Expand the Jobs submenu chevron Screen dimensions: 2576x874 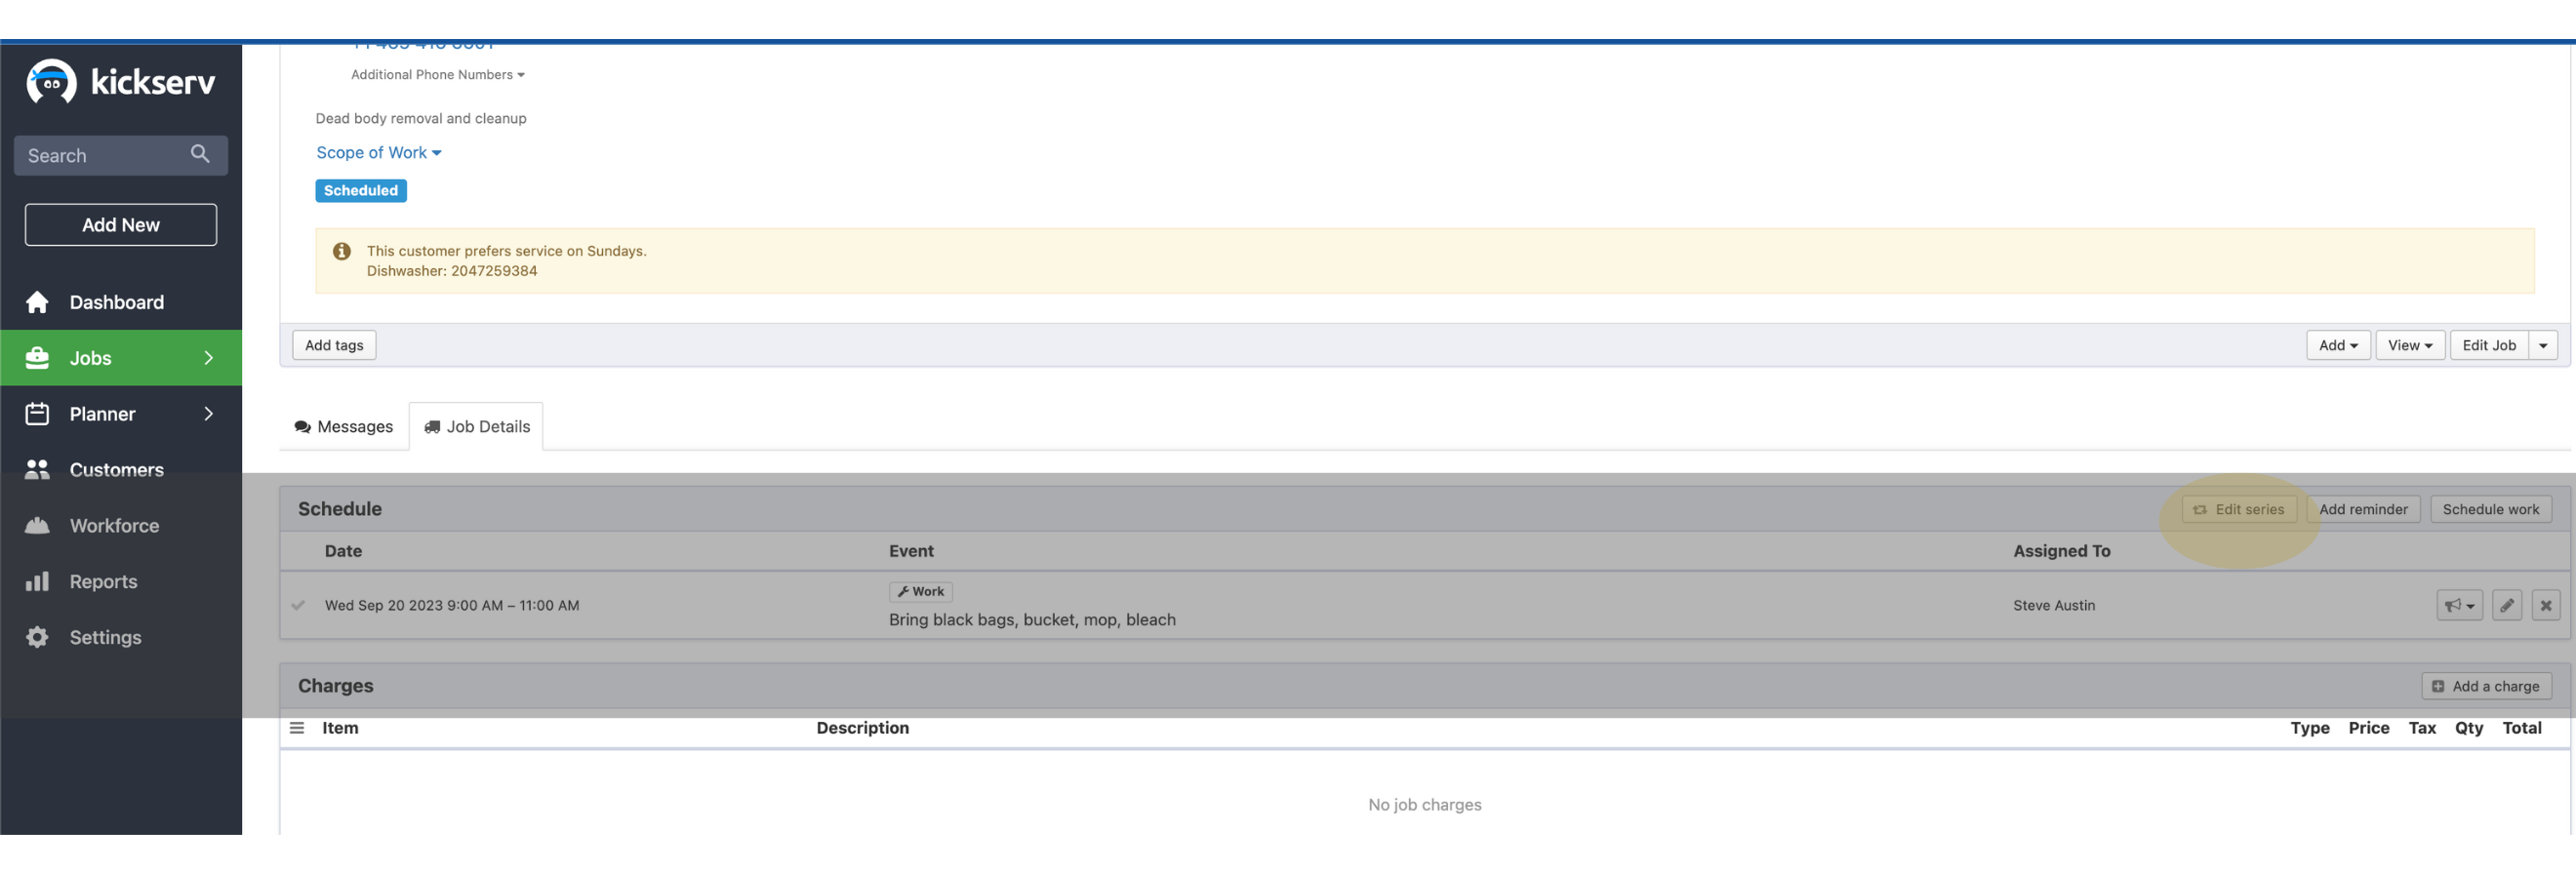[208, 358]
